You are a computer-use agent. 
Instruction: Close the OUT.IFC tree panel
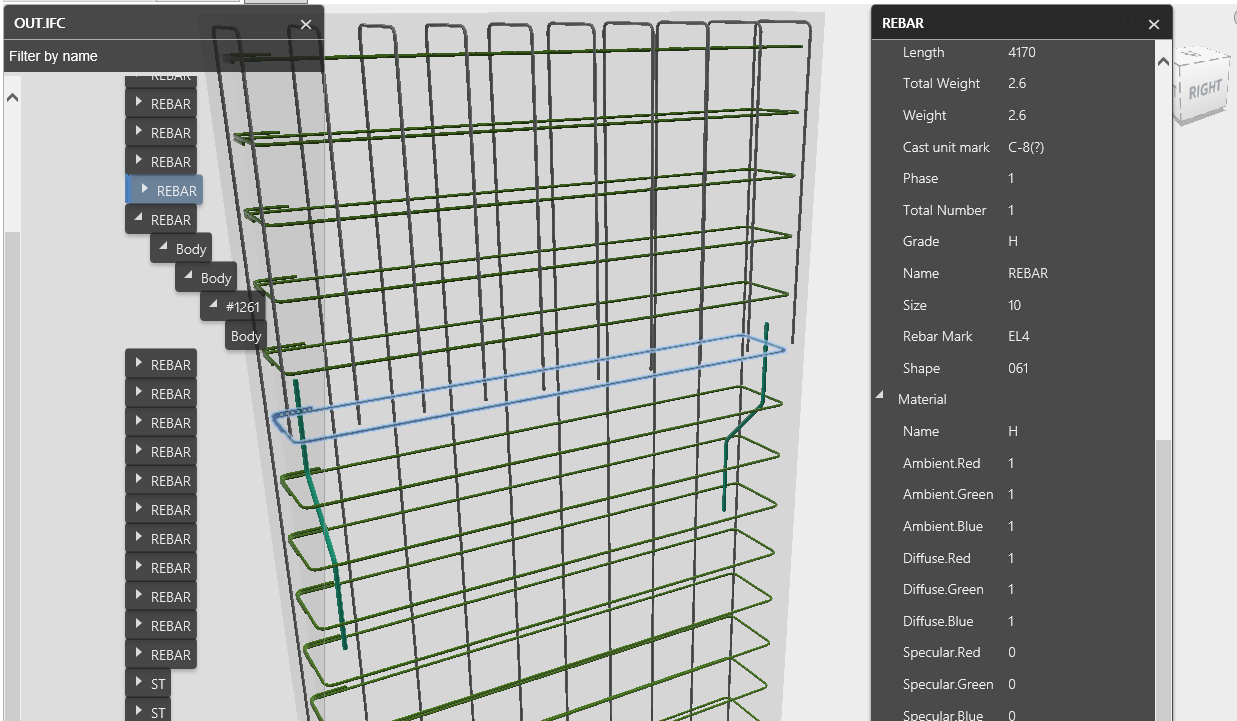pos(305,24)
